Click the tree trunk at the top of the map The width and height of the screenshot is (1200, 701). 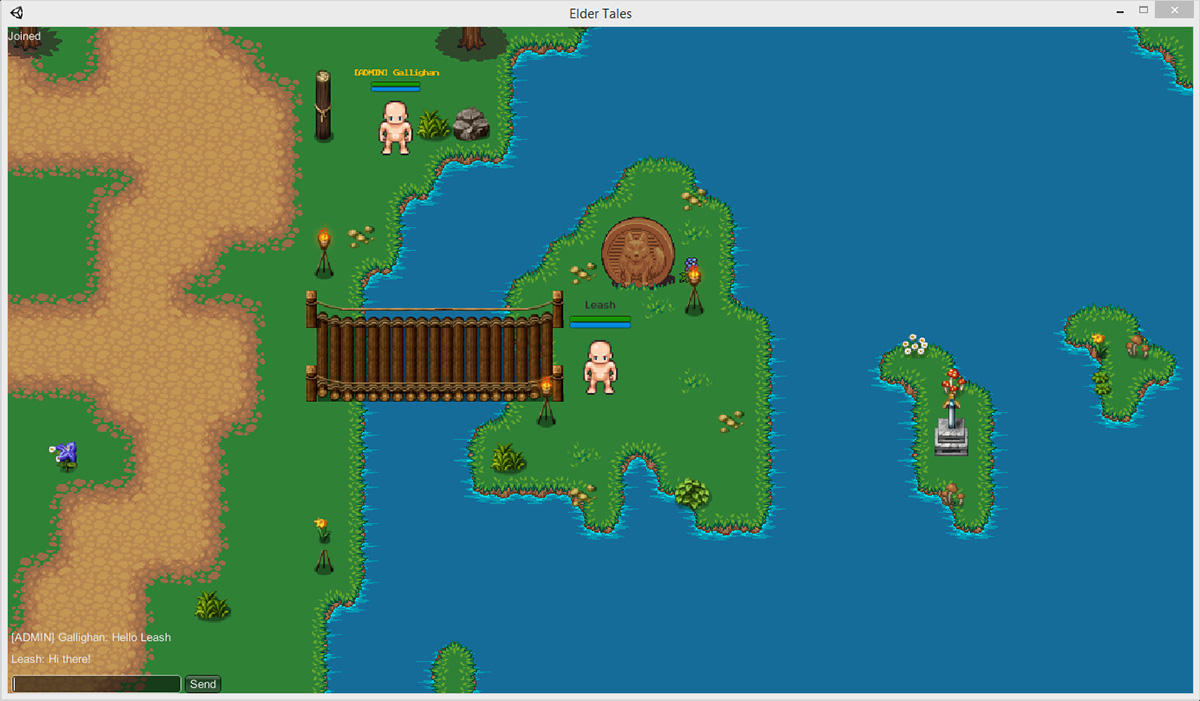click(x=471, y=39)
